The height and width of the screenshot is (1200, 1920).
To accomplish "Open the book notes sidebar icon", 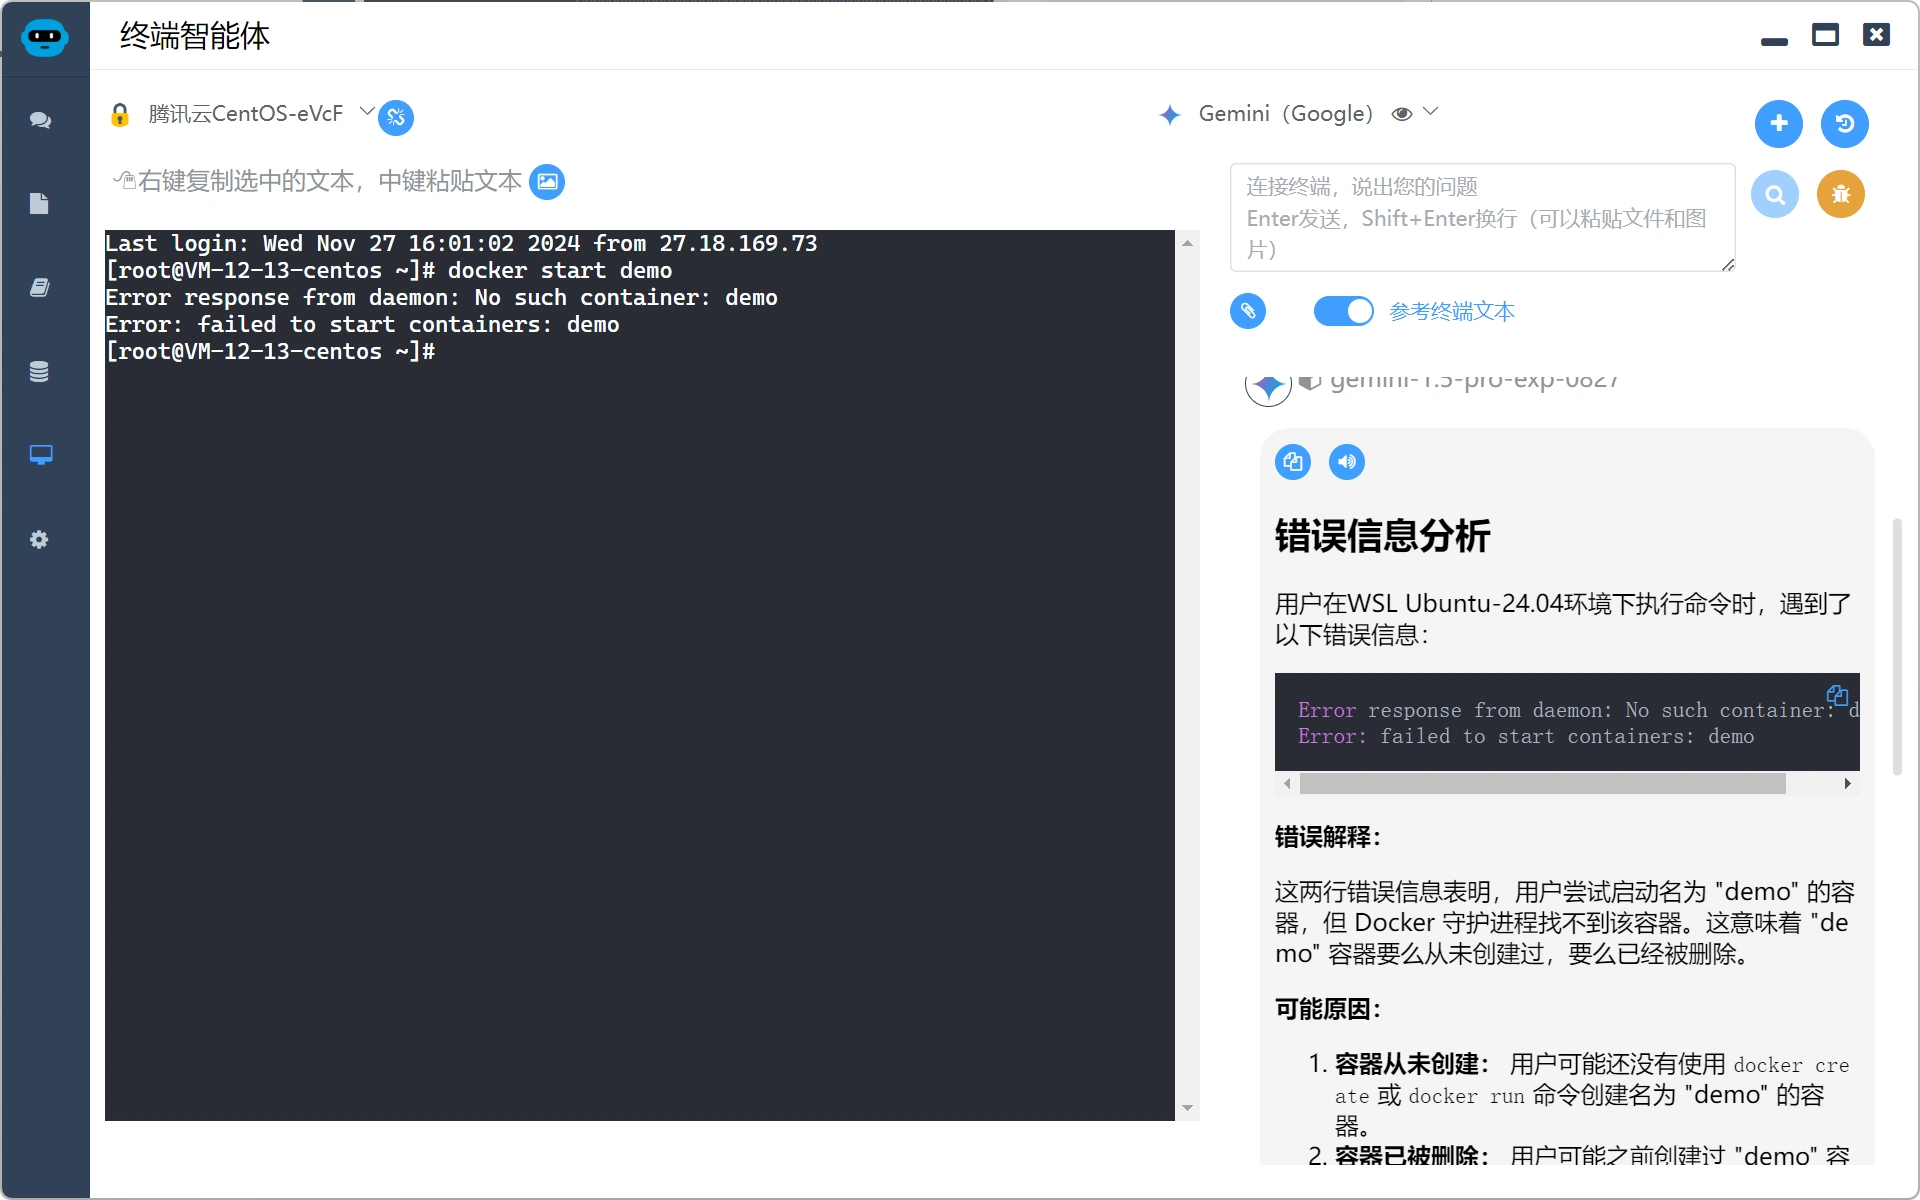I will pos(39,288).
